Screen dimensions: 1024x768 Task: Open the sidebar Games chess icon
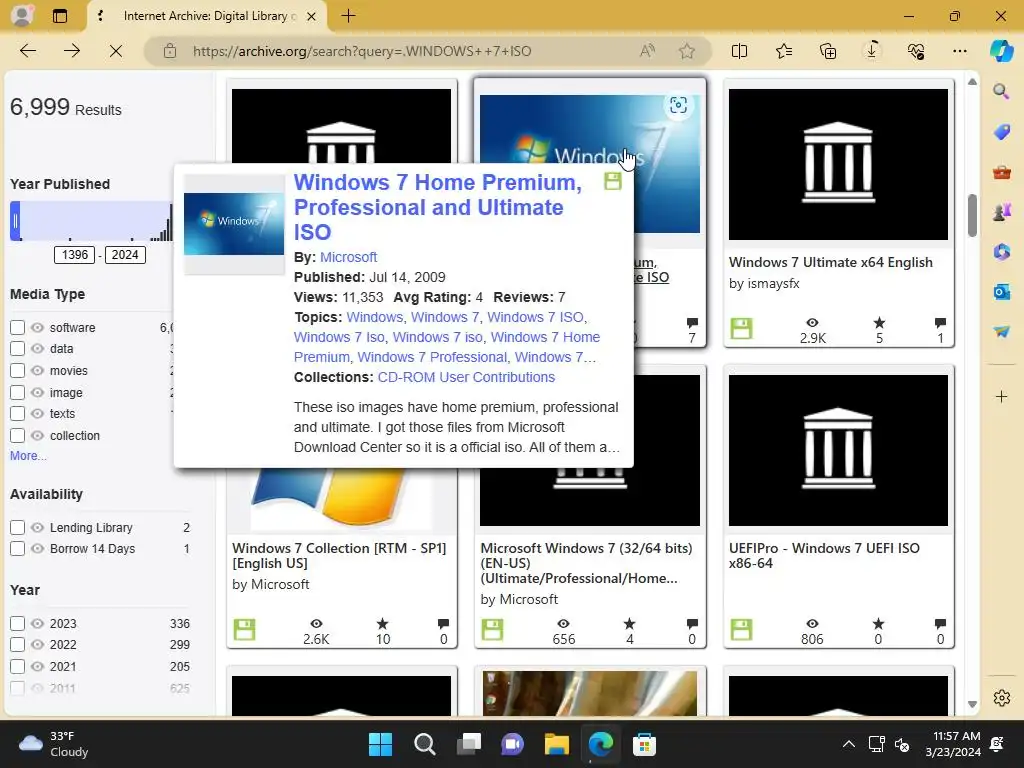[x=1001, y=212]
